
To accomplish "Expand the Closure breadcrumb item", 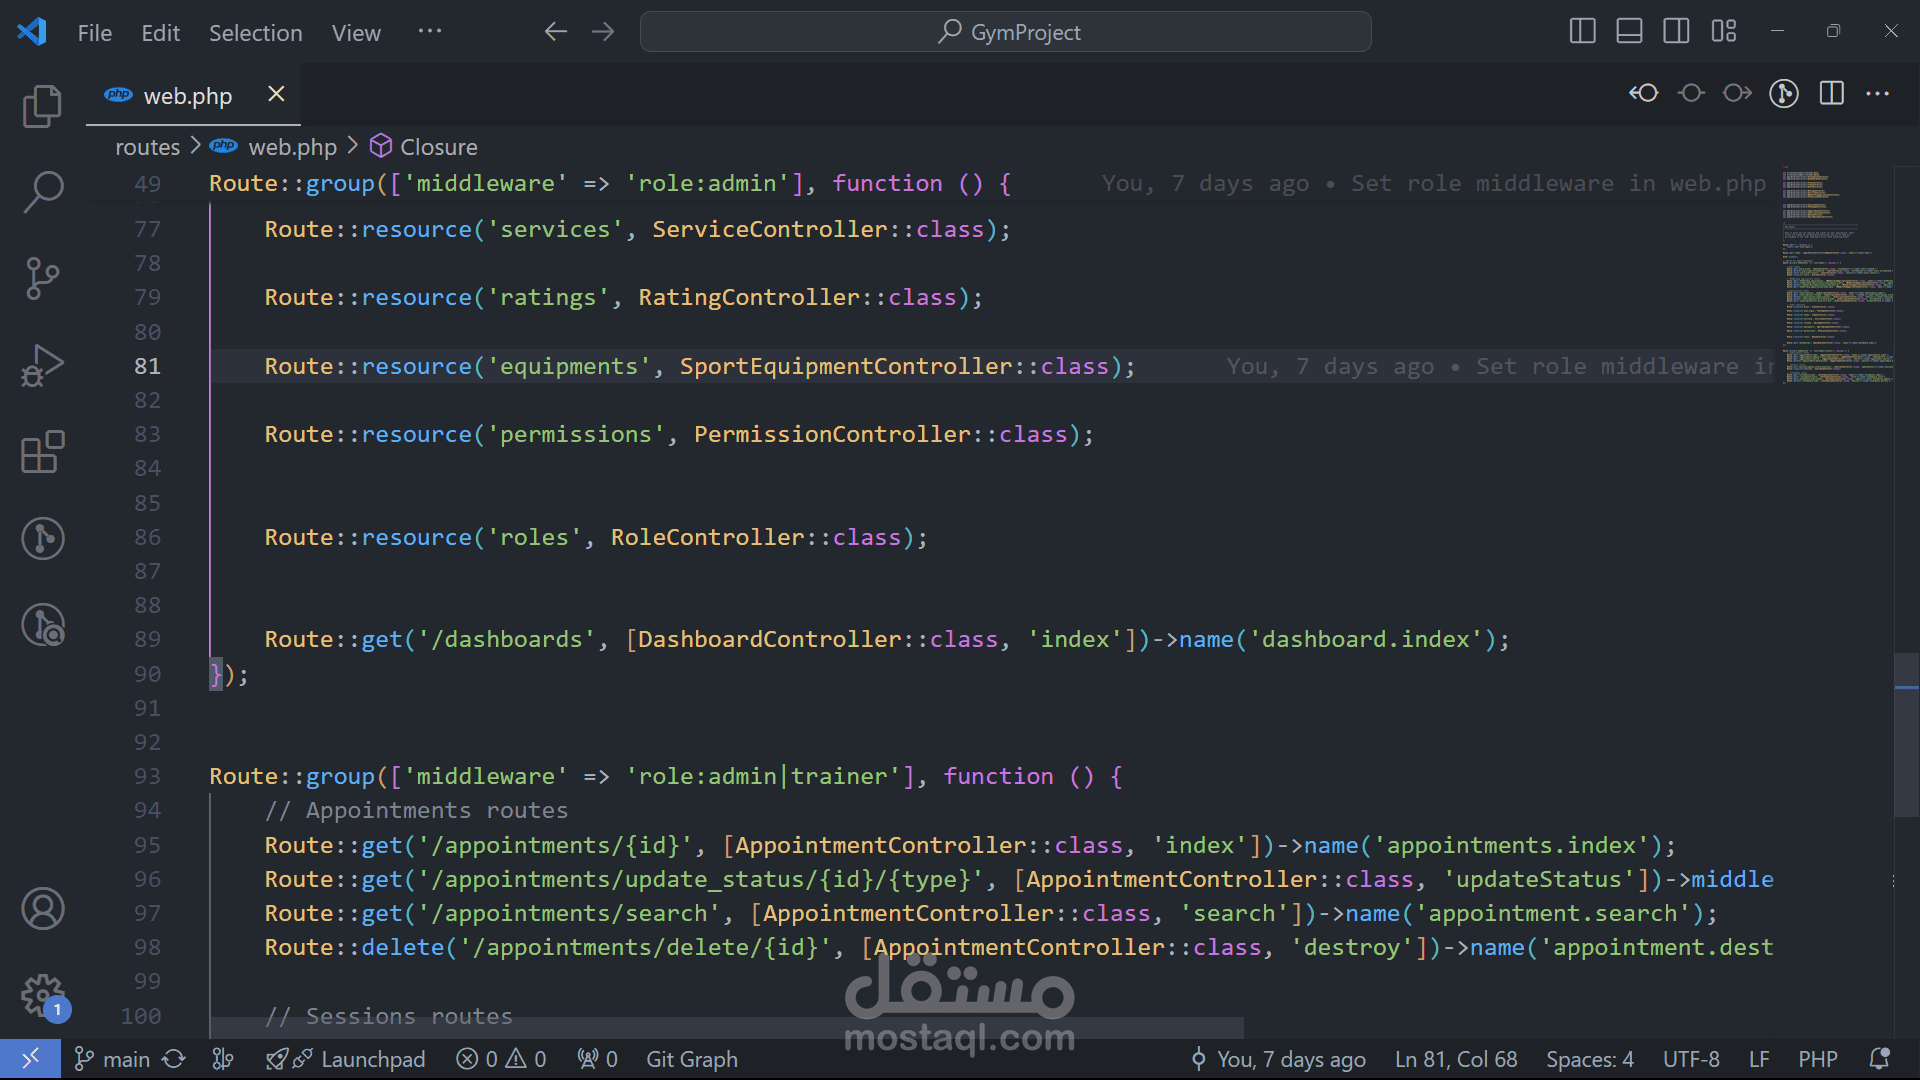I will point(438,147).
